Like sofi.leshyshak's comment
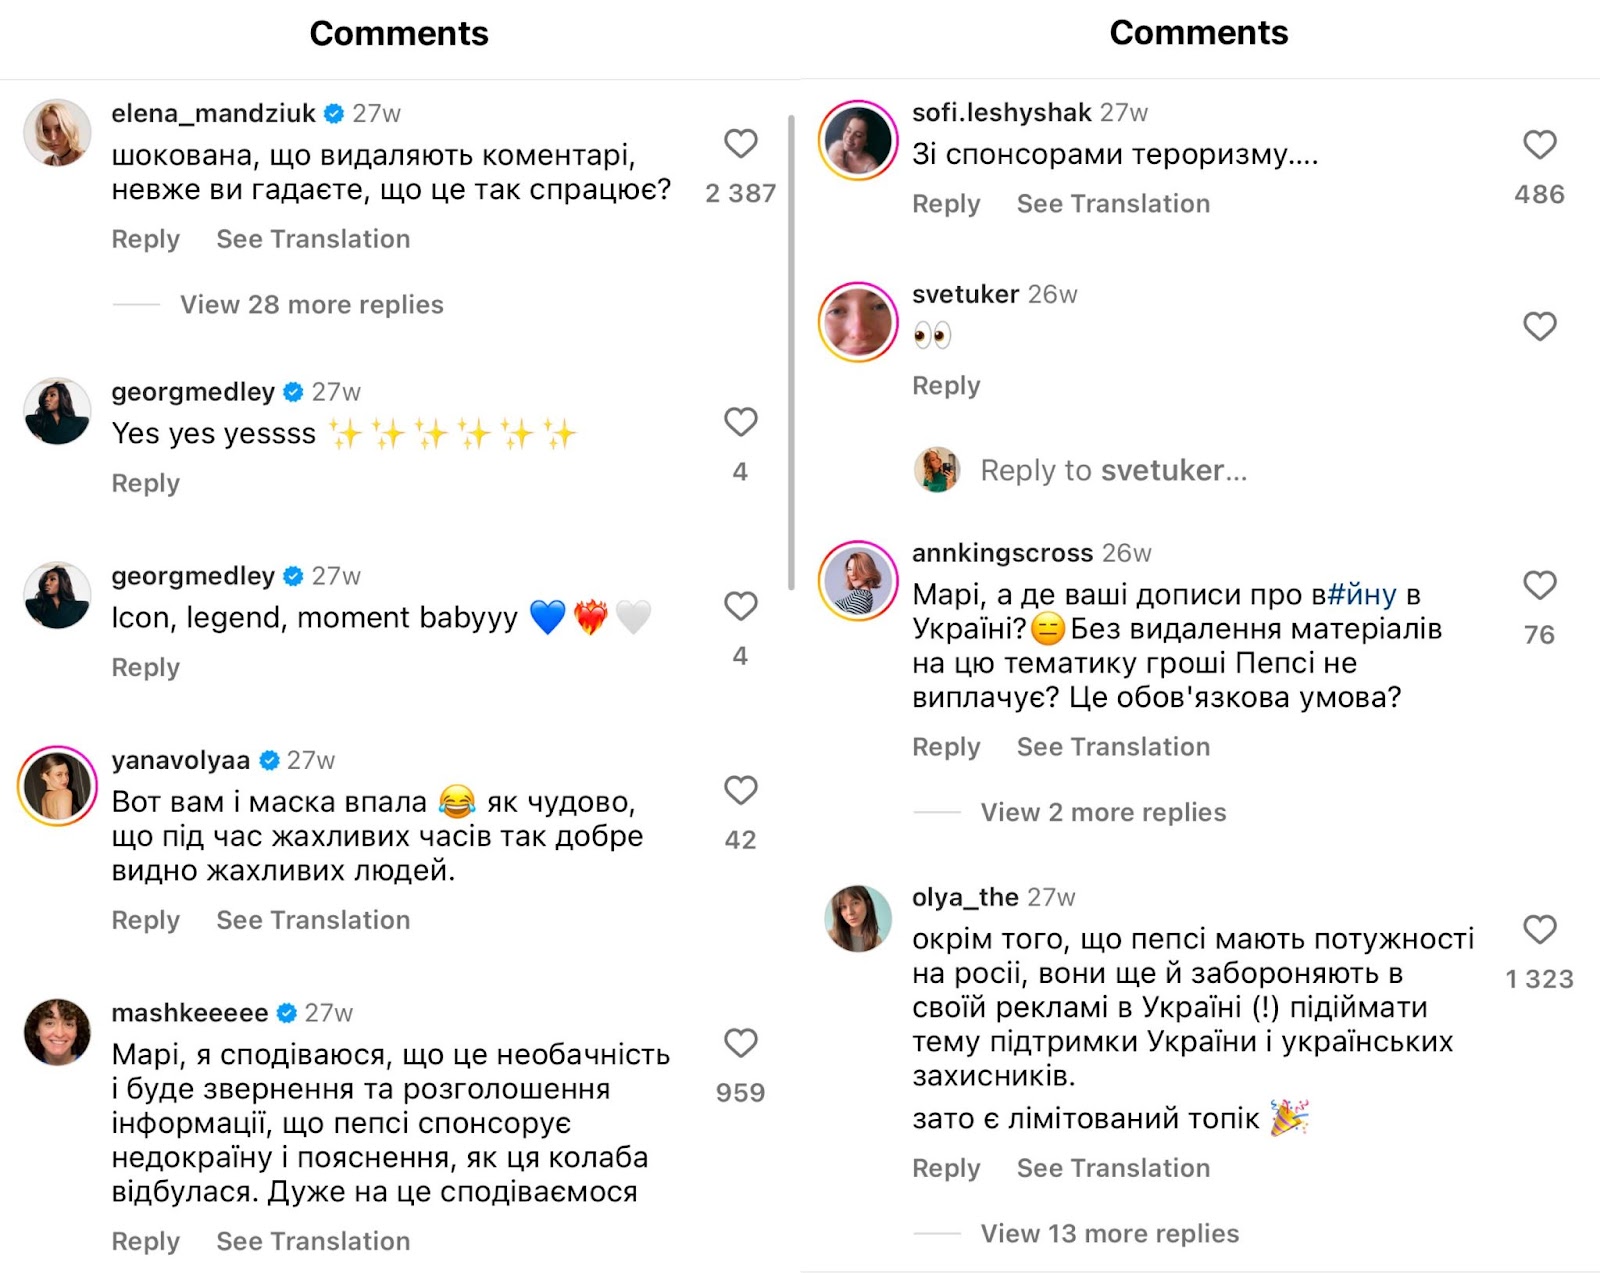1600x1273 pixels. tap(1539, 145)
